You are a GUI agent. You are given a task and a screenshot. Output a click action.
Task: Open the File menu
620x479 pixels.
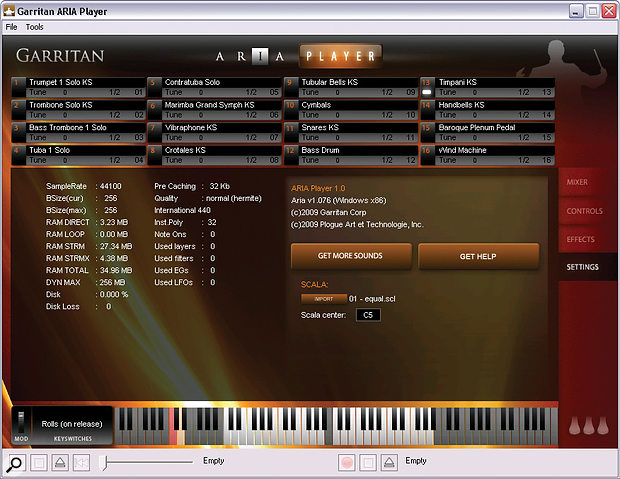[11, 27]
